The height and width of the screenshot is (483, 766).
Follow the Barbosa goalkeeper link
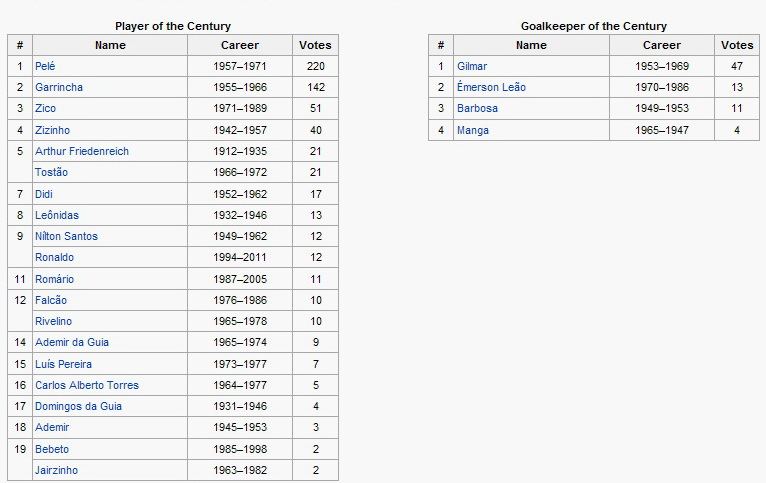coord(477,108)
